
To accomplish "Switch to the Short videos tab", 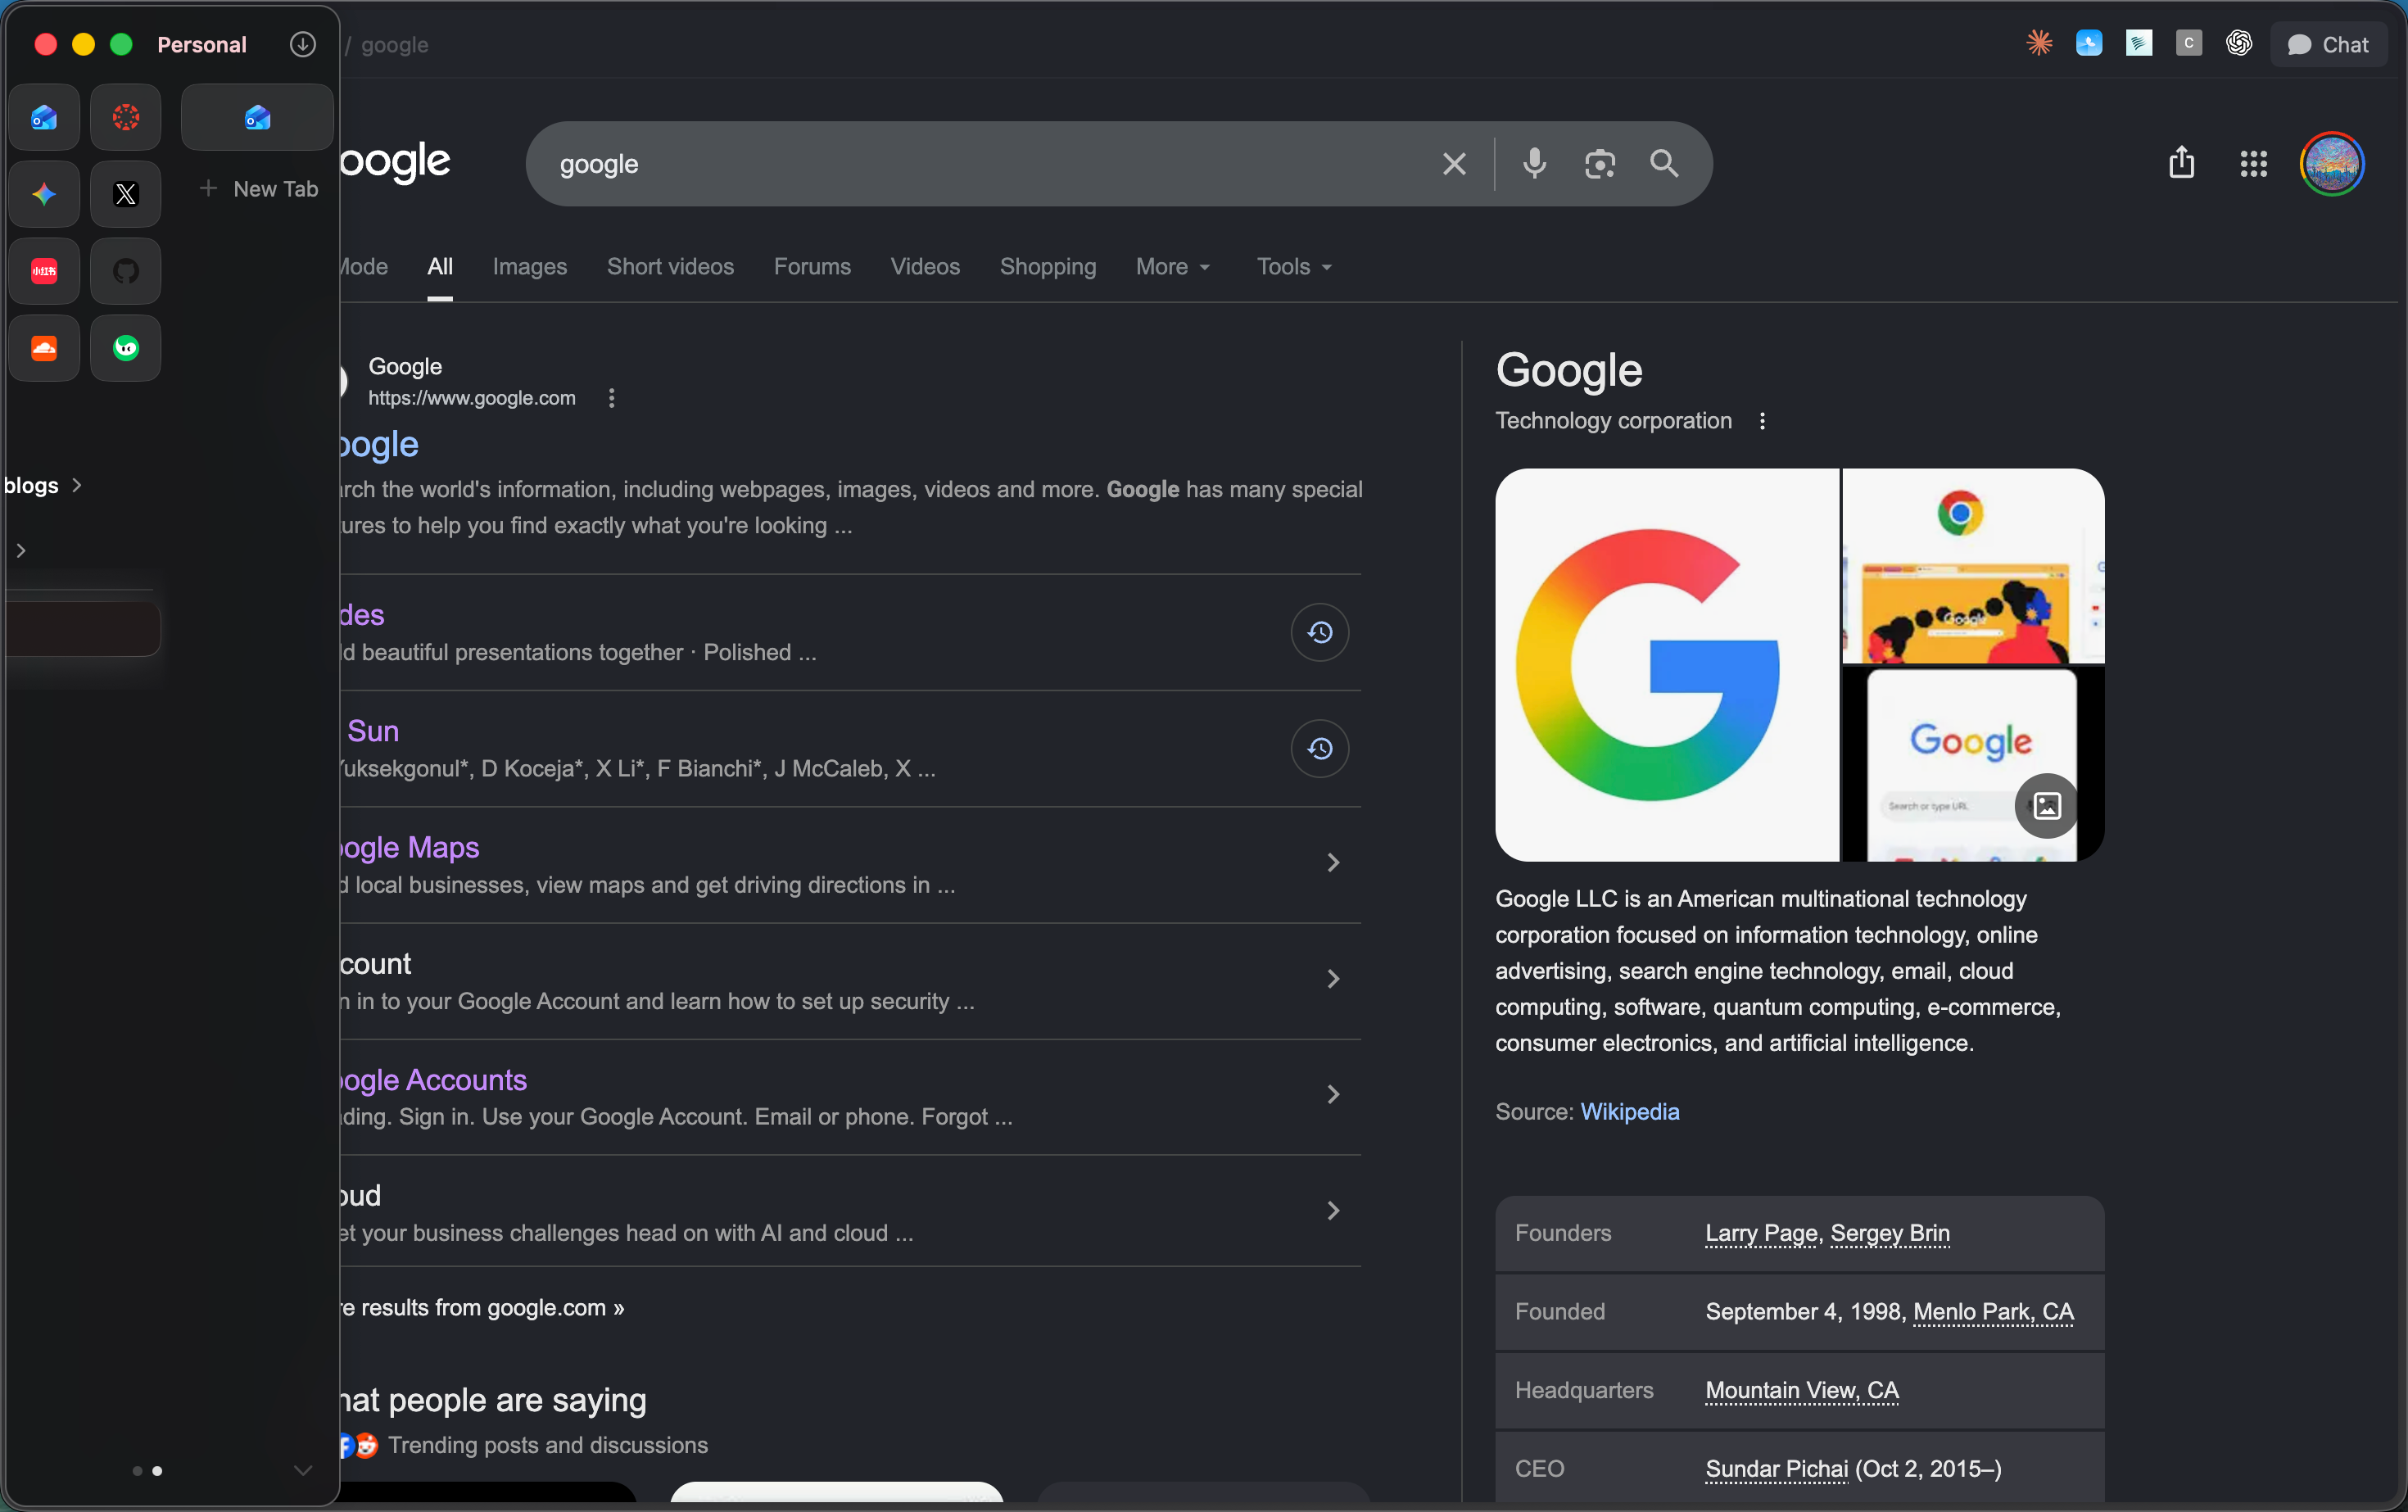I will [x=671, y=267].
